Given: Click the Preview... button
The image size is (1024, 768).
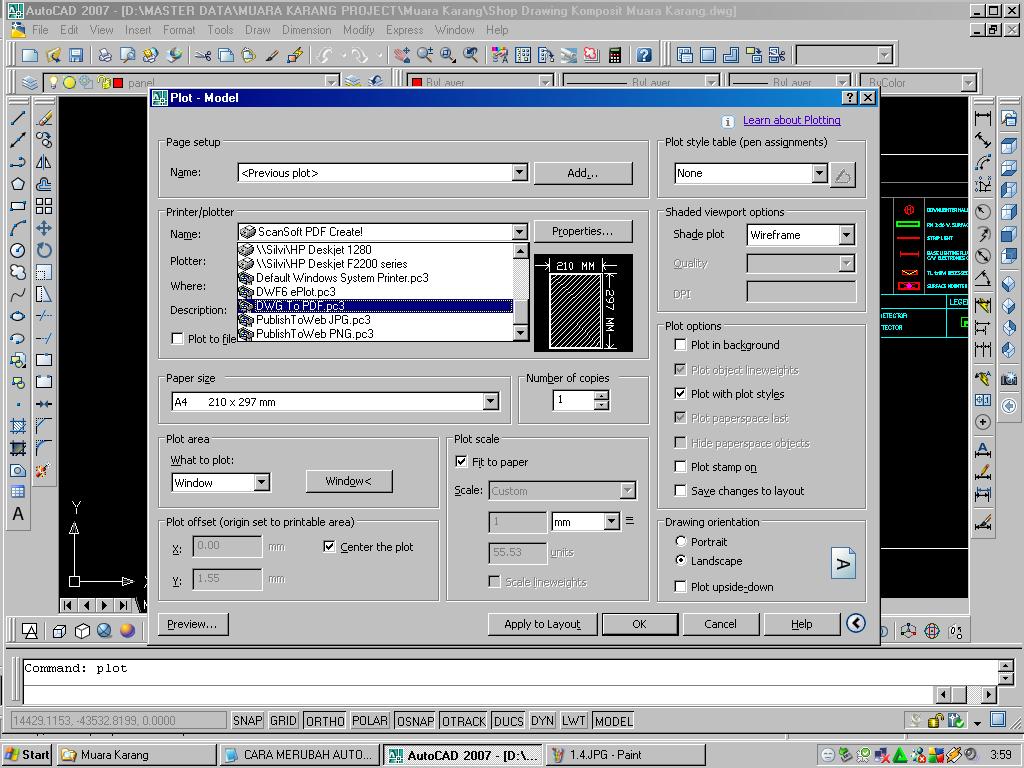Looking at the screenshot, I should pos(193,624).
